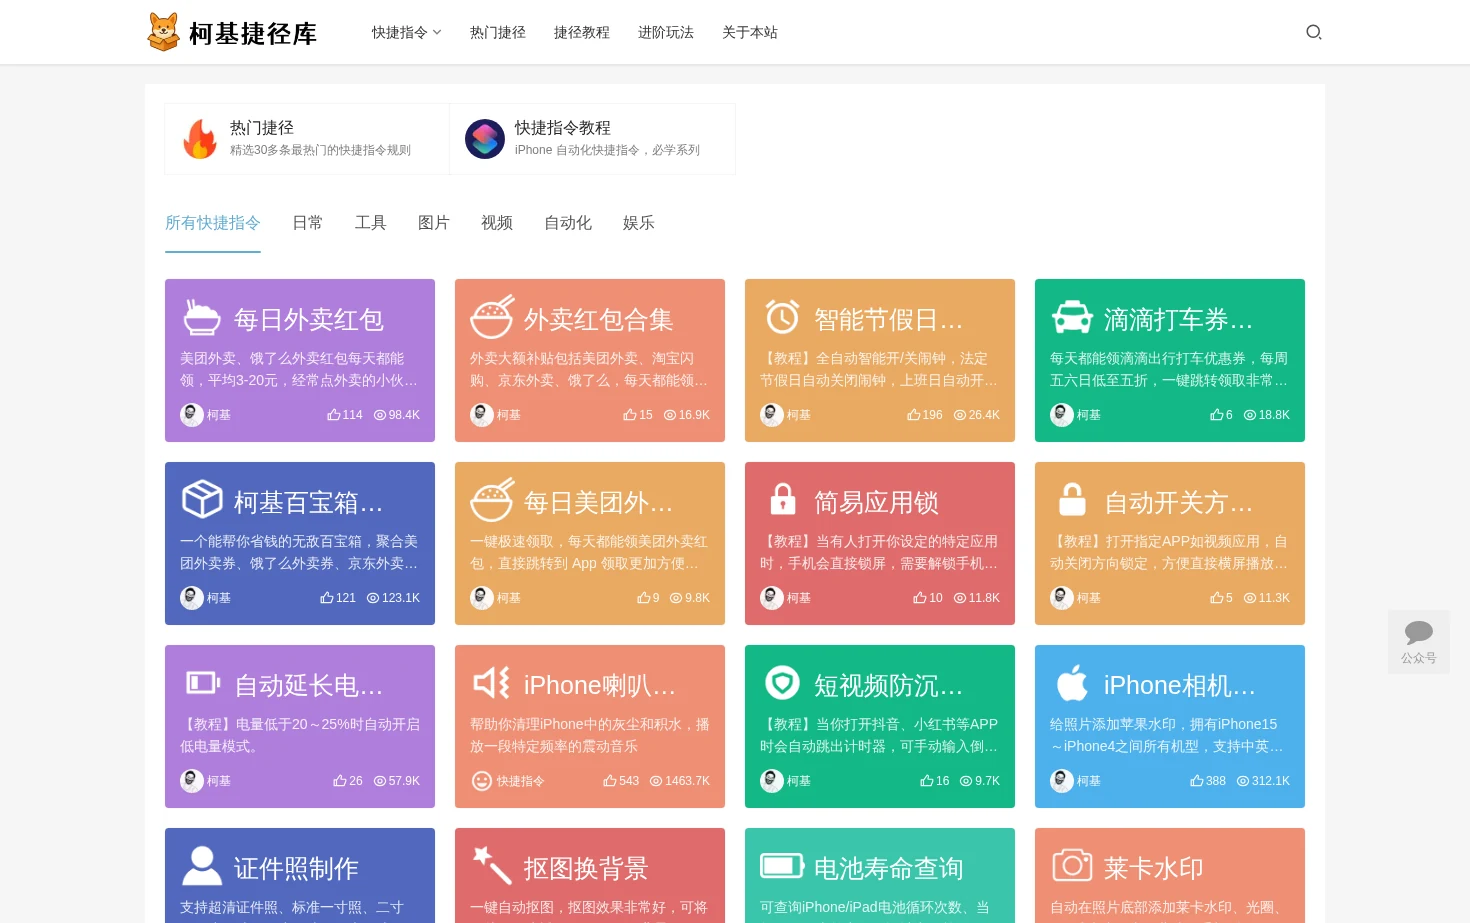Click the cube box icon on 柯基百宝箱 card
Viewport: 1470px width, 923px height.
pyautogui.click(x=202, y=499)
